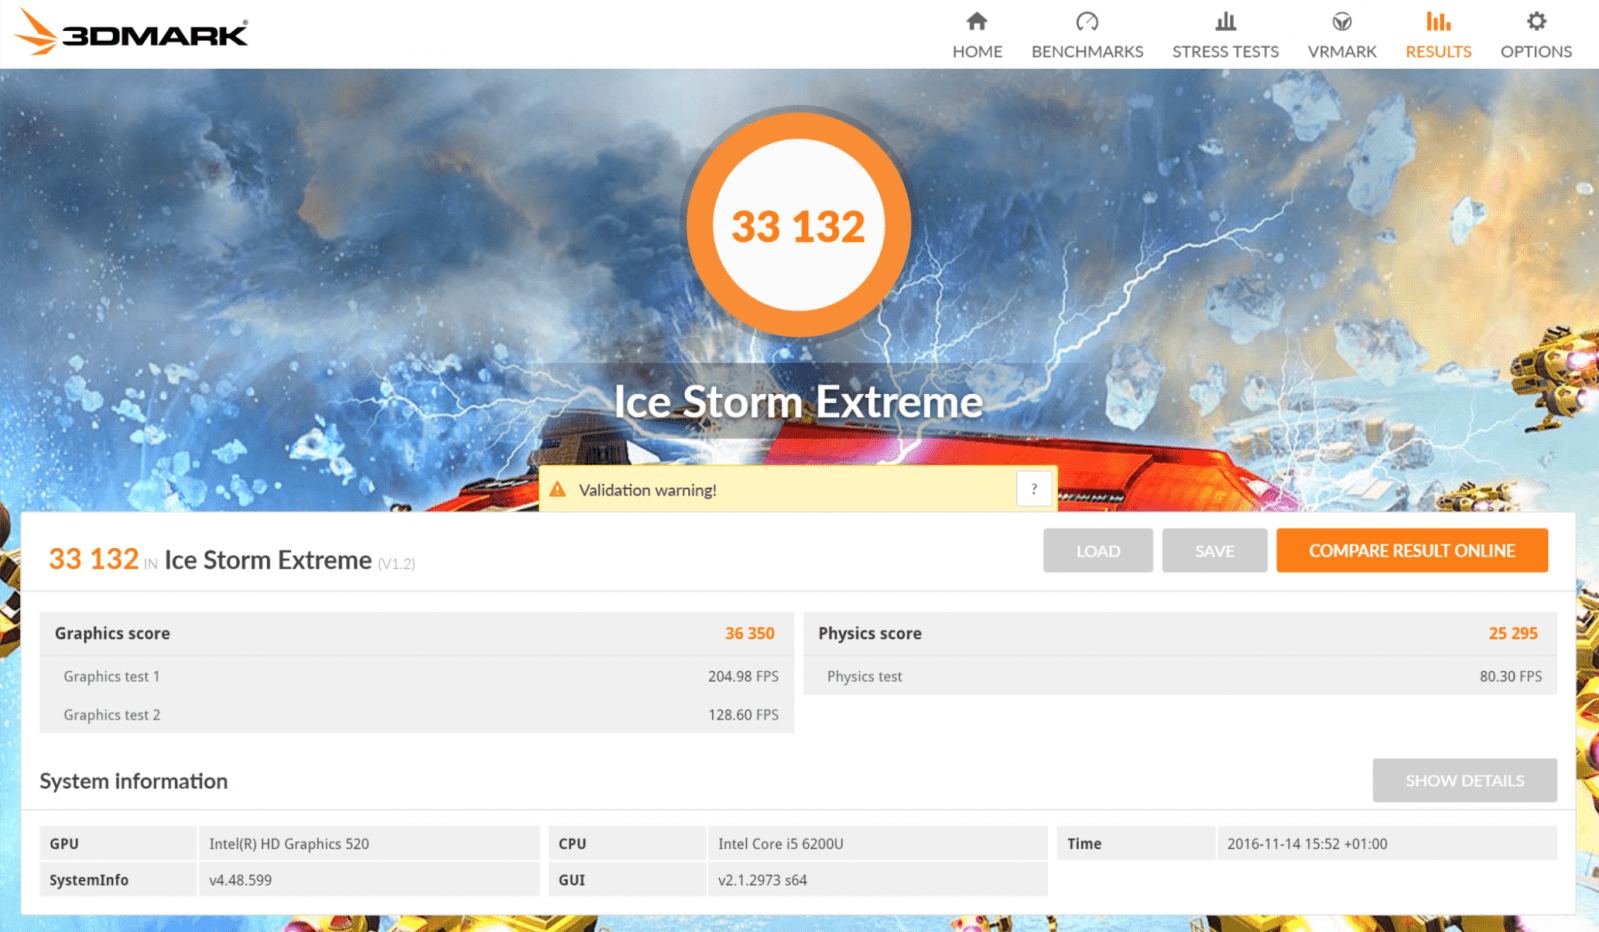The width and height of the screenshot is (1599, 932).
Task: Click the Physics score value 25 295
Action: point(1513,633)
